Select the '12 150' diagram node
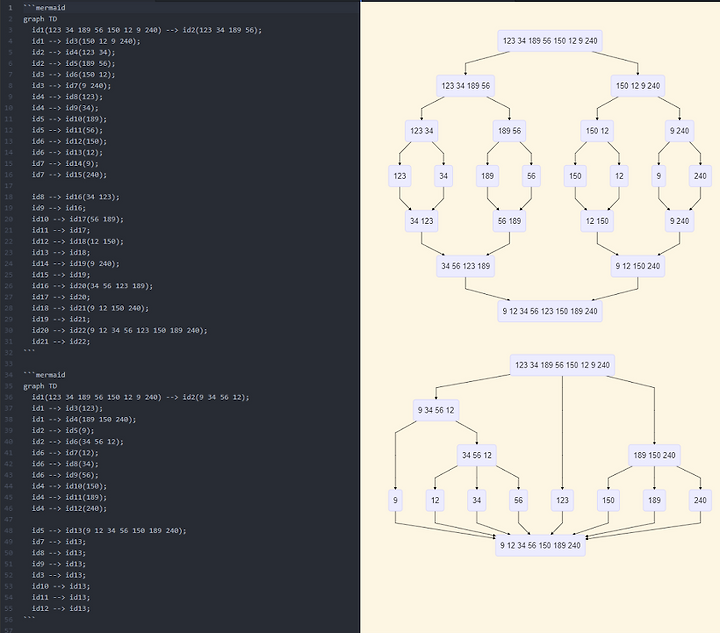 pos(597,221)
